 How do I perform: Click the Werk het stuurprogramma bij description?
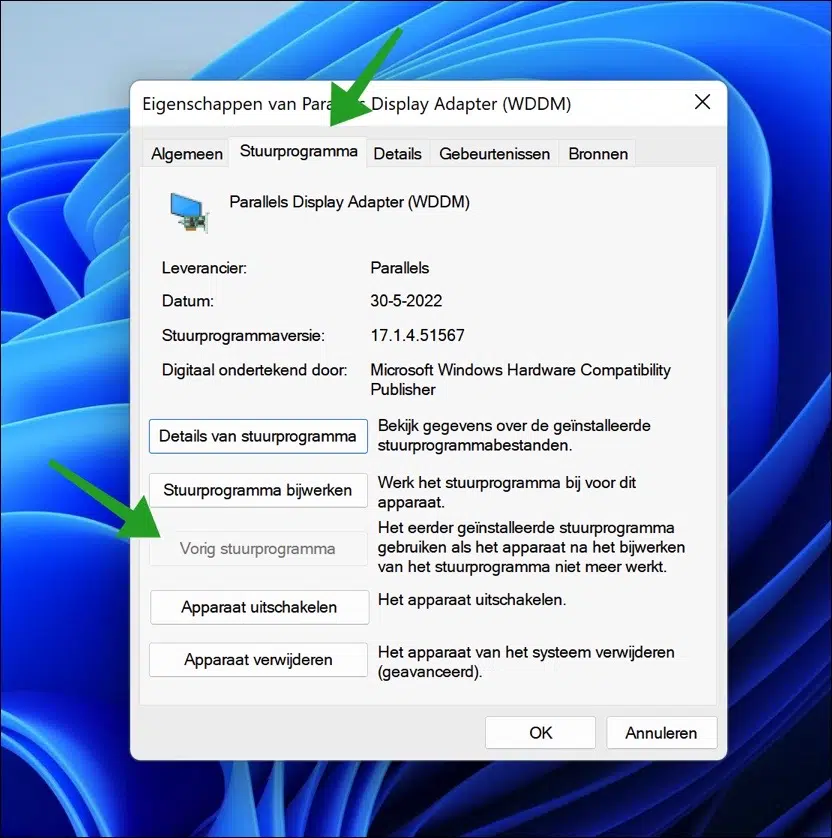(507, 492)
